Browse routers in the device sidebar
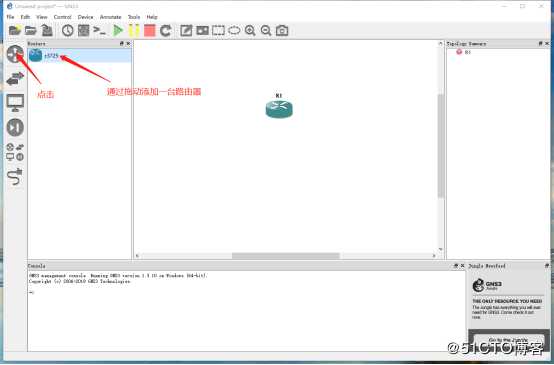The image size is (554, 365). click(x=15, y=54)
